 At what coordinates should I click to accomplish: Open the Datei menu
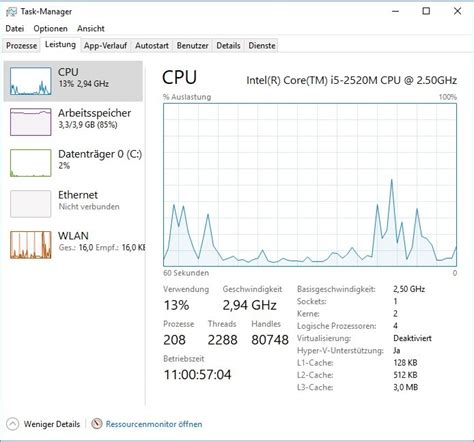pos(15,29)
